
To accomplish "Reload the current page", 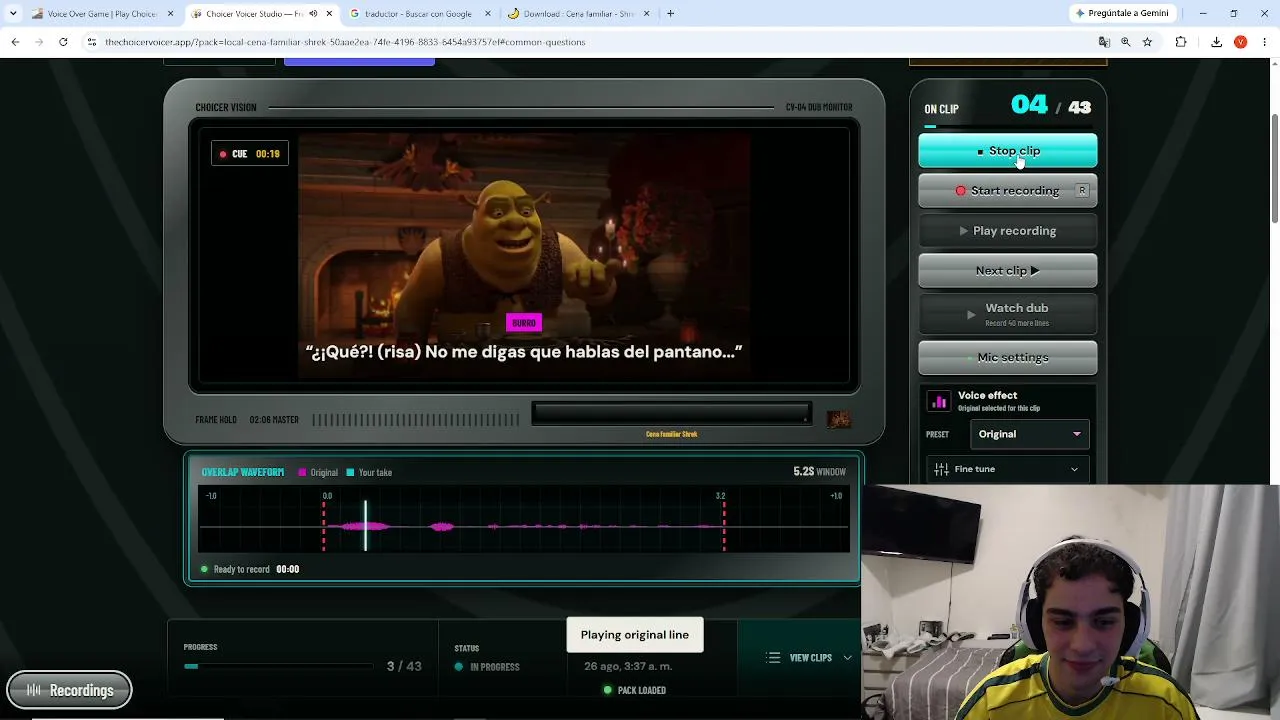I will pyautogui.click(x=63, y=42).
